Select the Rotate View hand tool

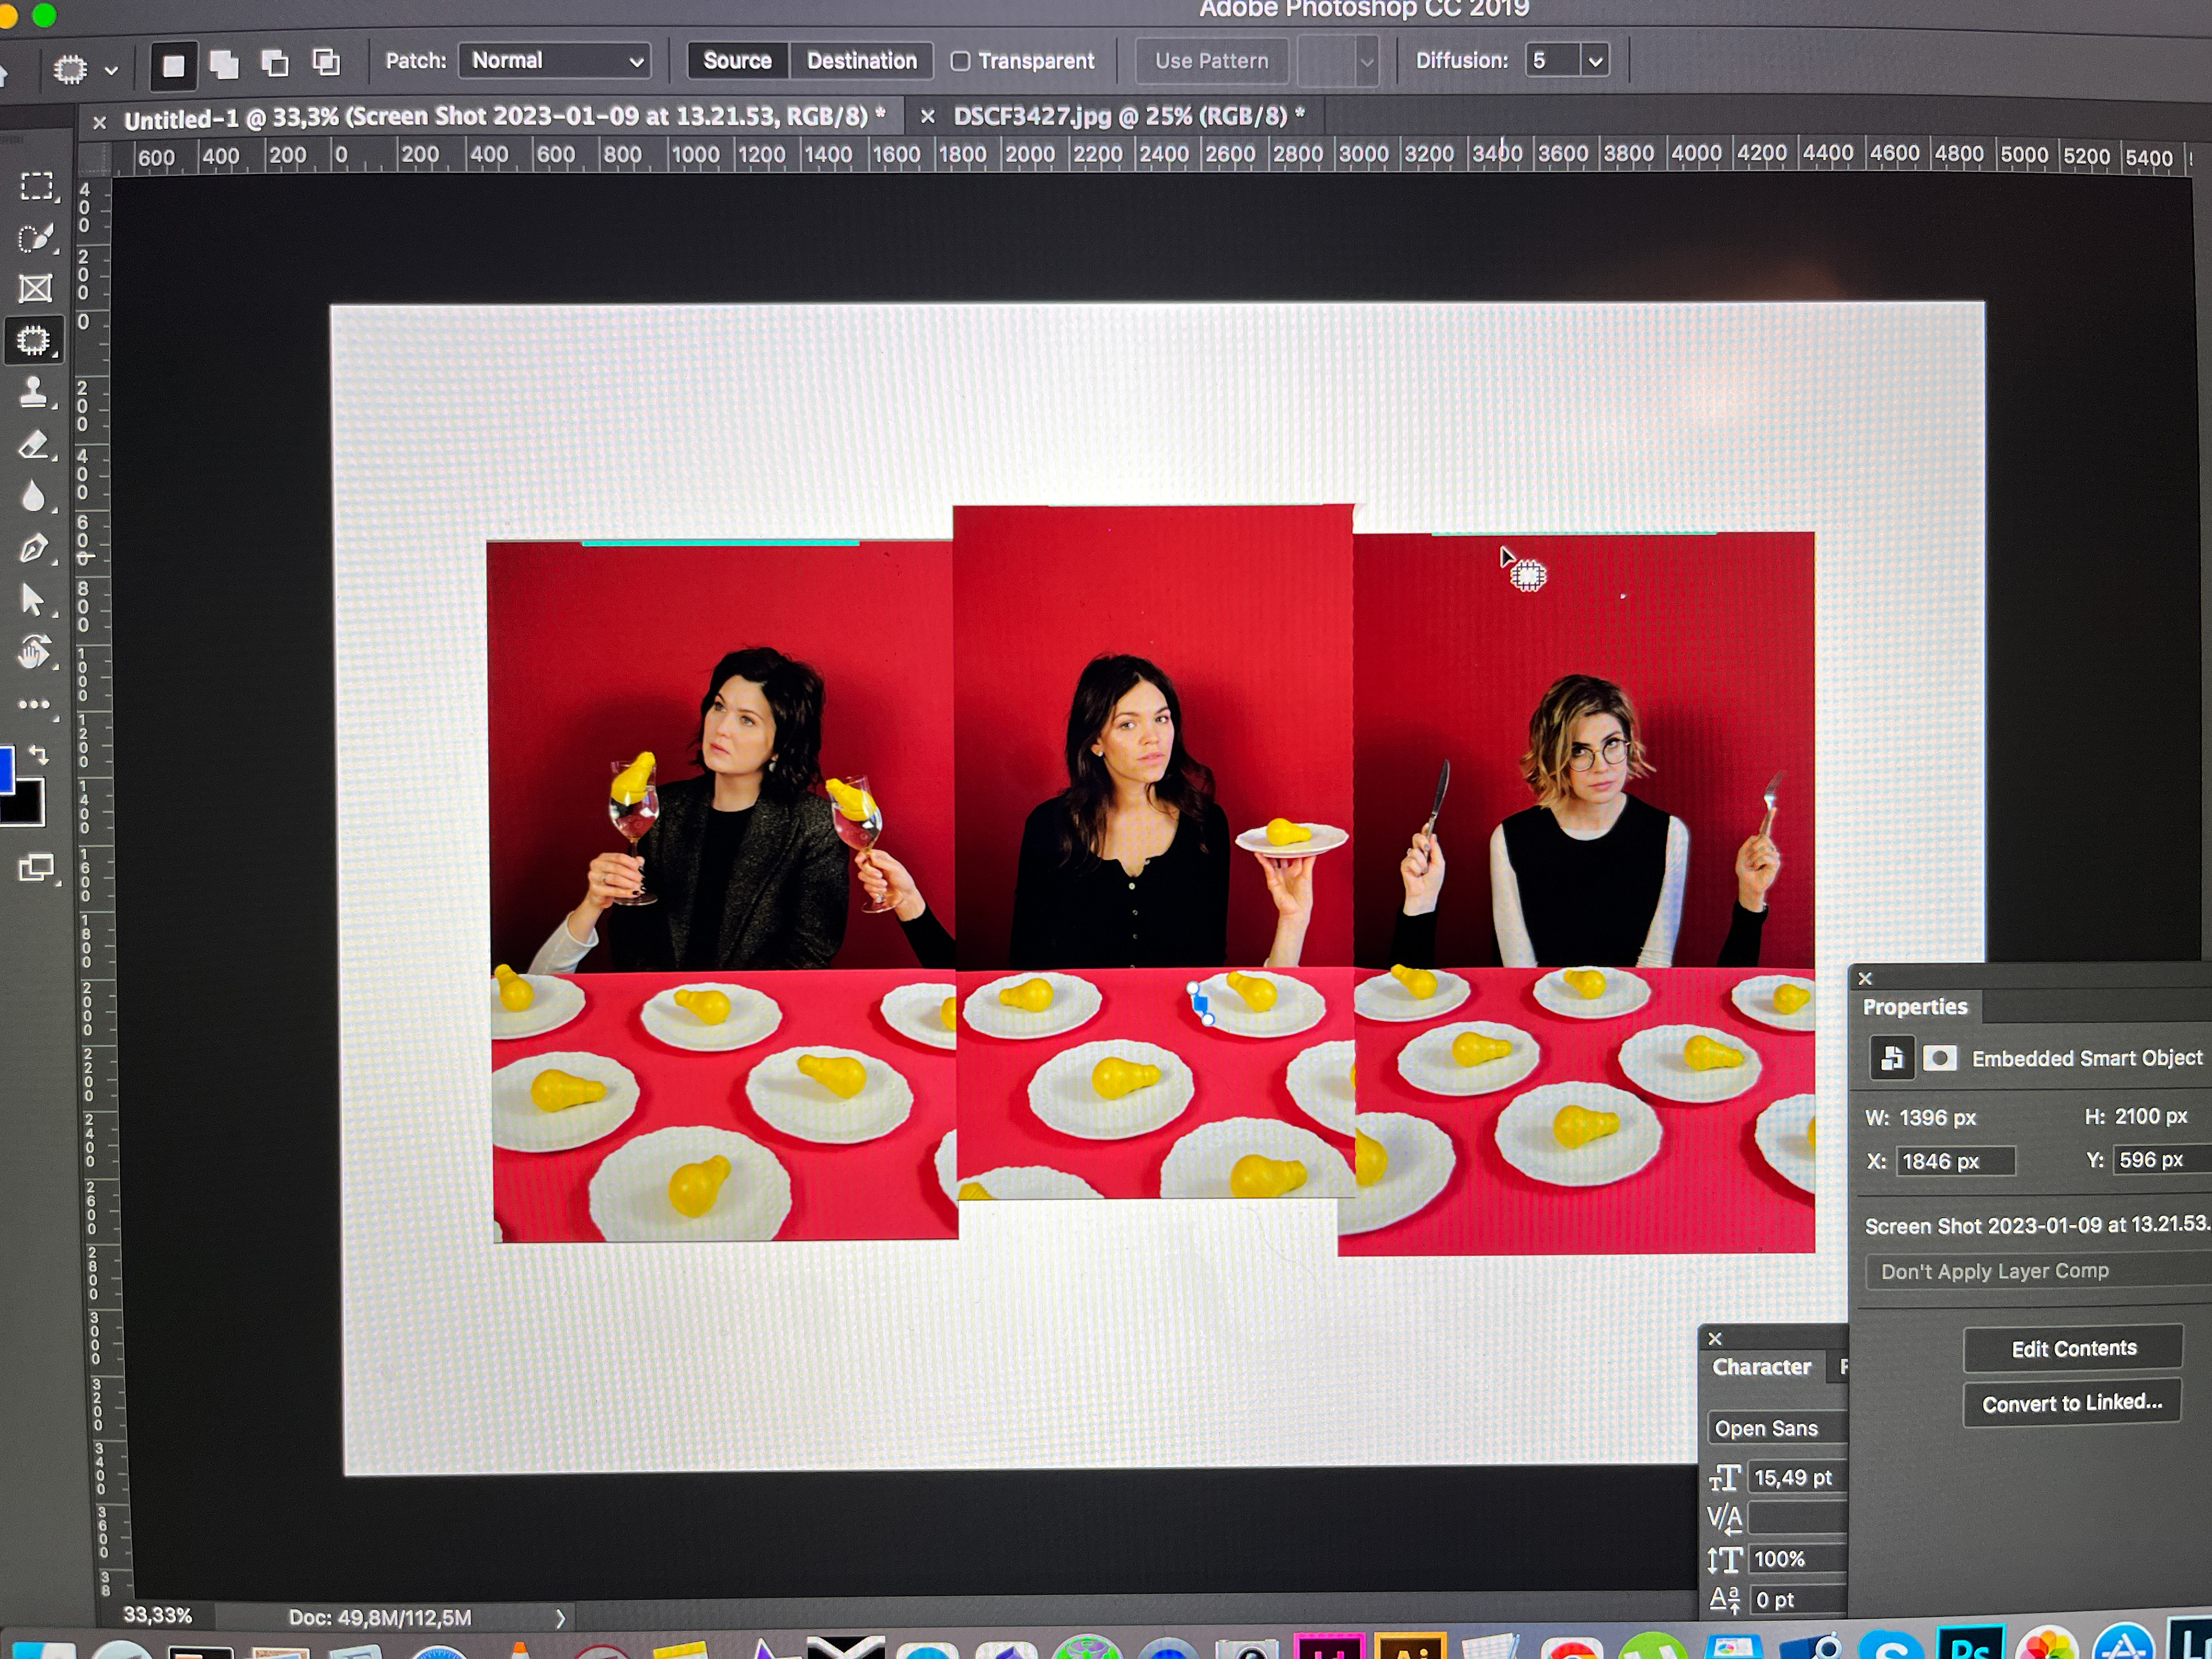(x=34, y=652)
